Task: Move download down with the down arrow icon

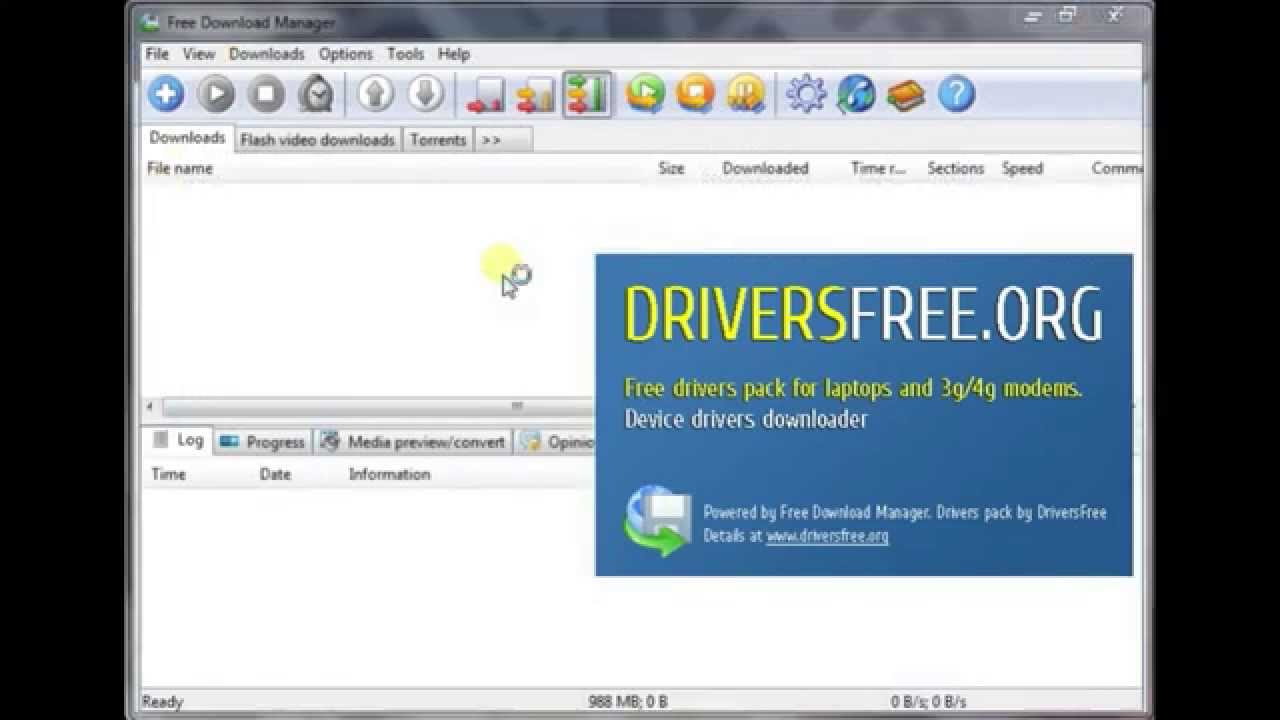Action: [x=426, y=95]
